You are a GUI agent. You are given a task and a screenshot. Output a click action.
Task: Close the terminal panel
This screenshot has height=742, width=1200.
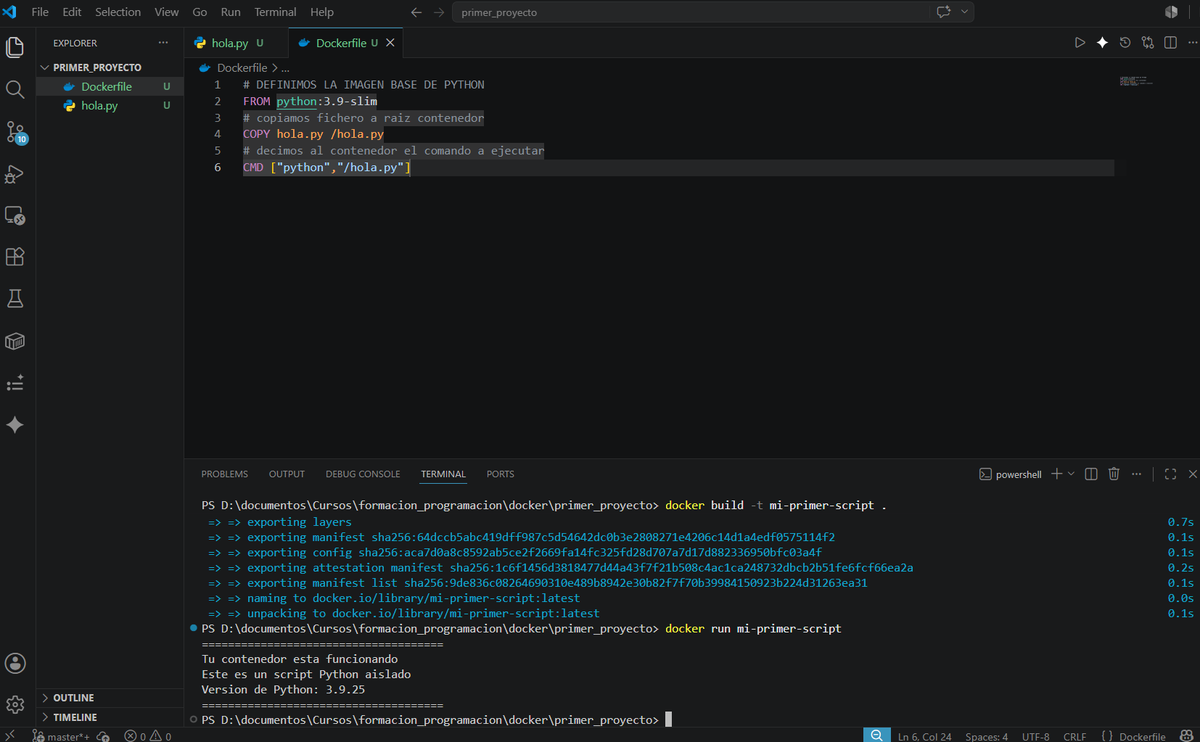[1191, 474]
